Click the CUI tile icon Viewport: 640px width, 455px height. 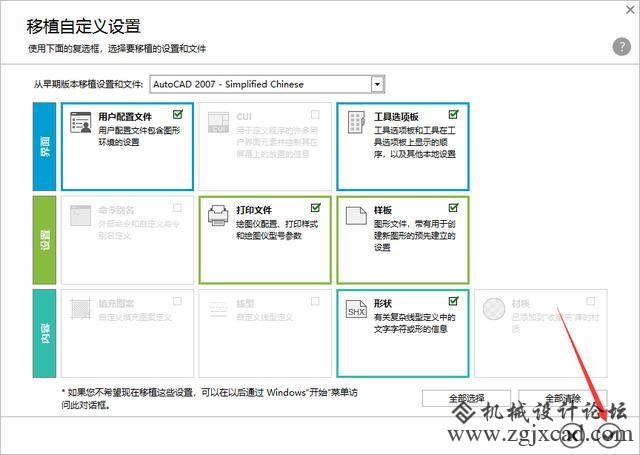click(x=219, y=124)
